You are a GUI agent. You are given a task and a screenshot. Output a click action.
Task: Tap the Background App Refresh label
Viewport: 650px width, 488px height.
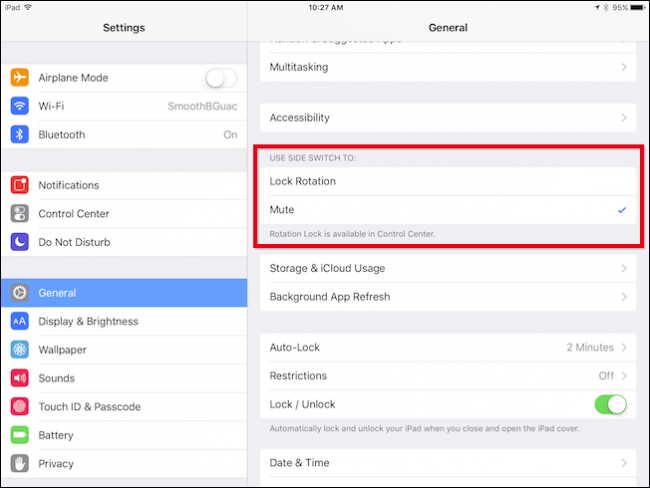tap(330, 297)
